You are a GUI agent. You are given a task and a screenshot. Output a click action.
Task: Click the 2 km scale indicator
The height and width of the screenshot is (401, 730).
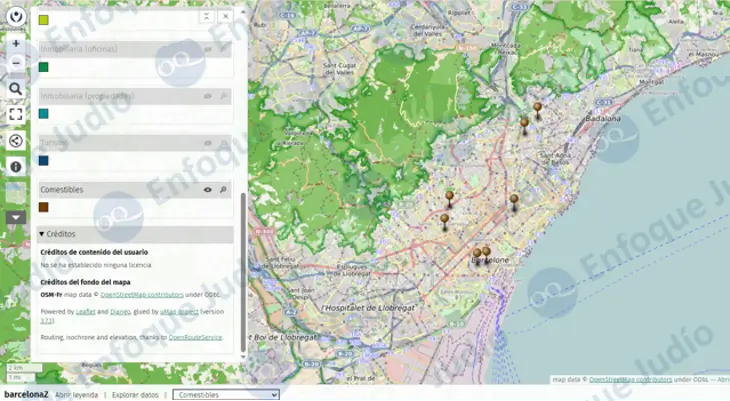tap(23, 368)
